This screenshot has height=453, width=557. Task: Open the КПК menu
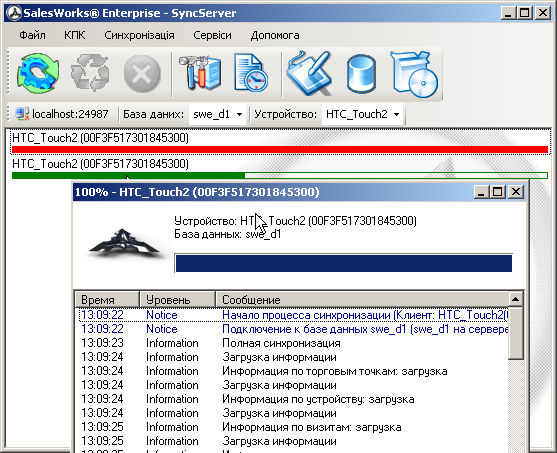tap(74, 35)
